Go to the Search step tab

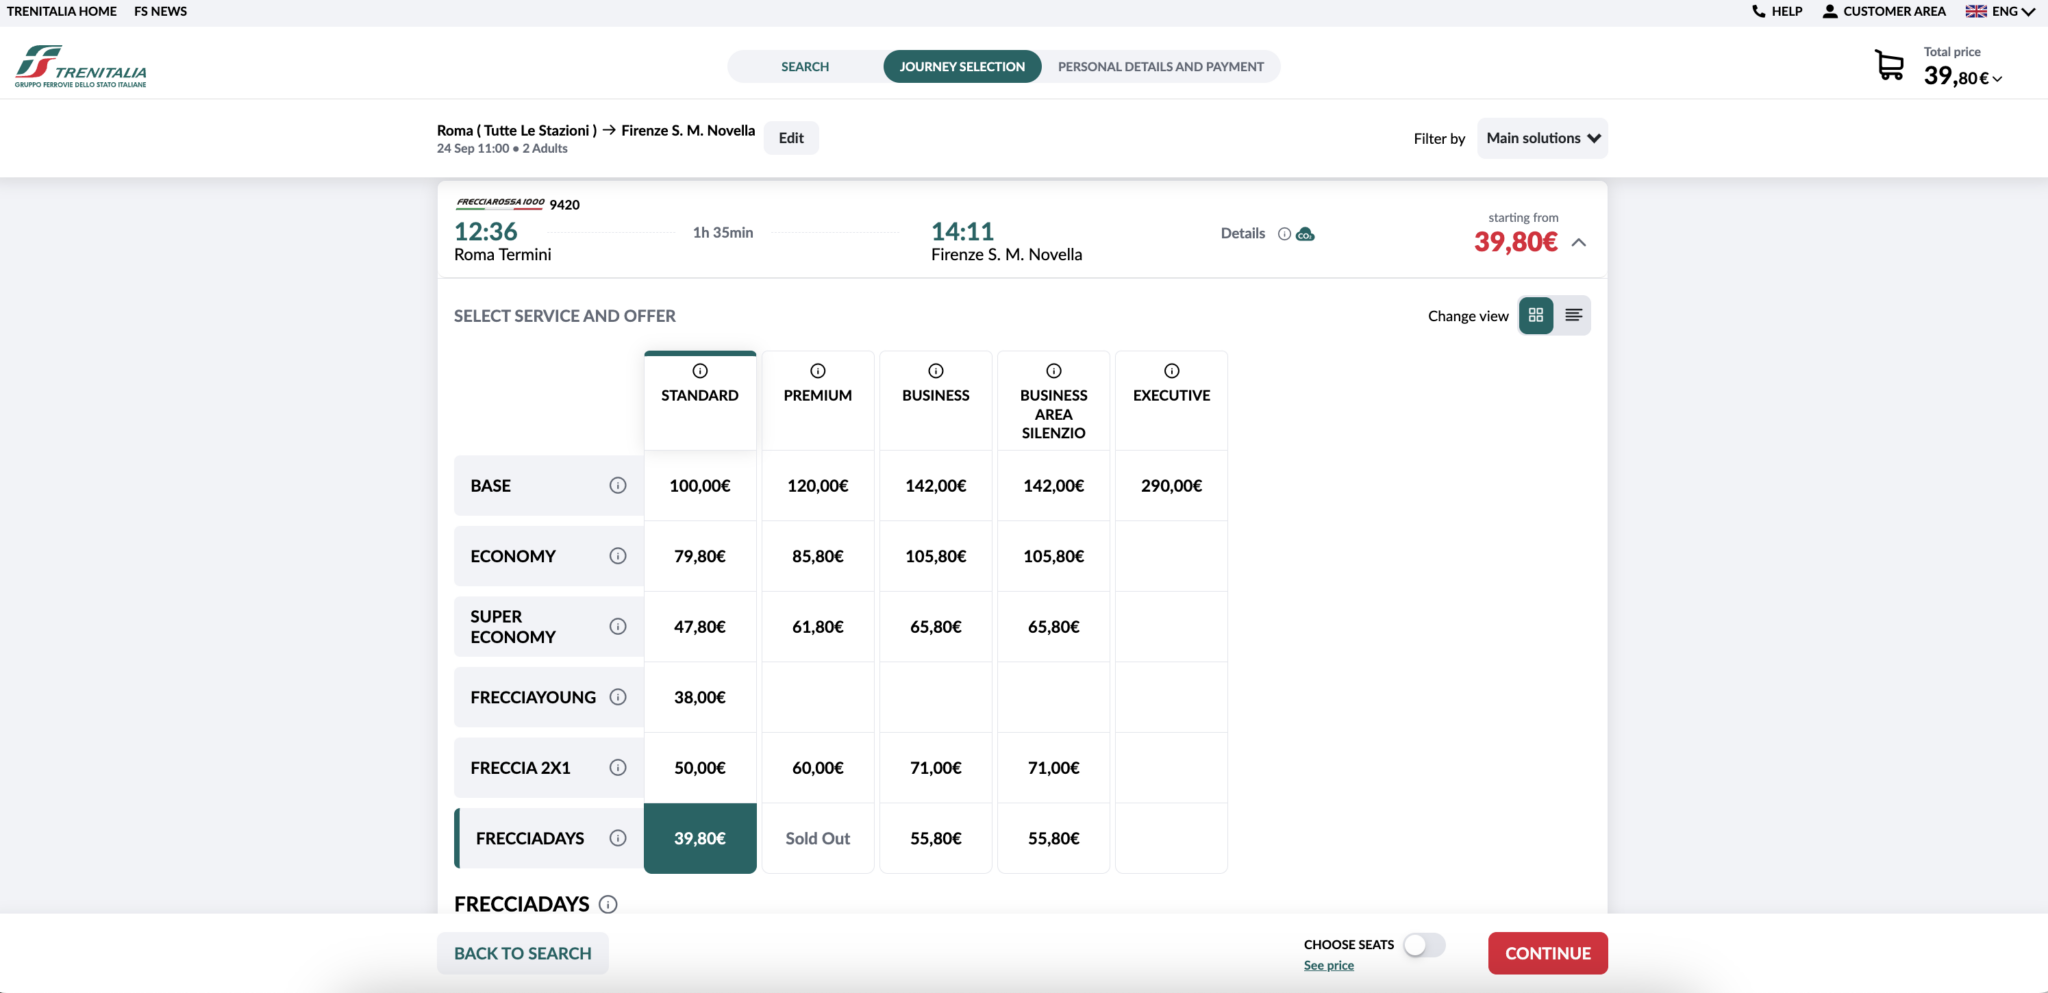805,67
